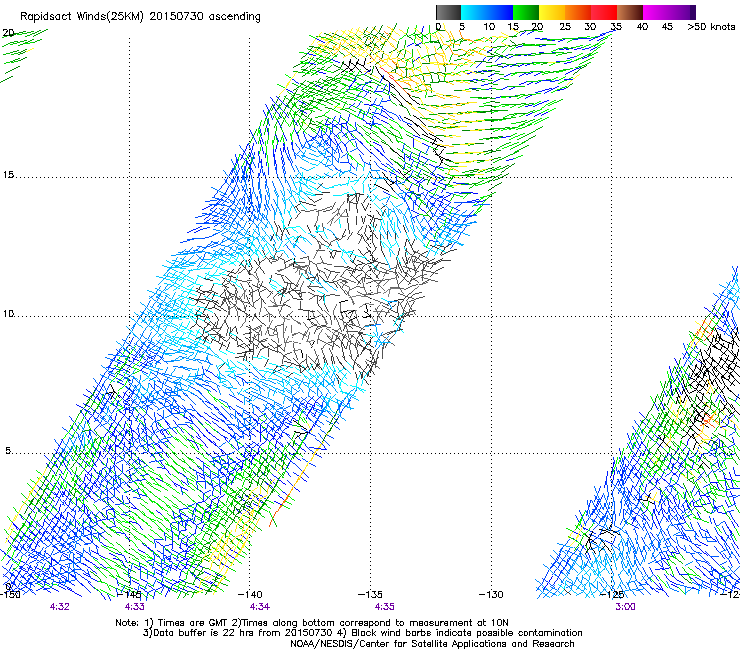Click the latitude label '10' on left axis

pos(8,313)
